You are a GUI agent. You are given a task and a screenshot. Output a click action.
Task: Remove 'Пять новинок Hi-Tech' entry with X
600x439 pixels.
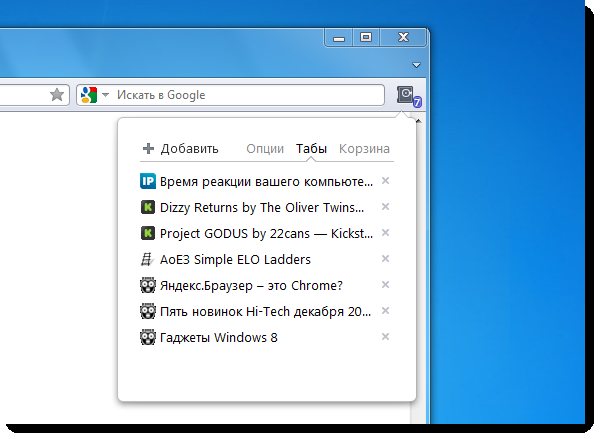(x=385, y=311)
